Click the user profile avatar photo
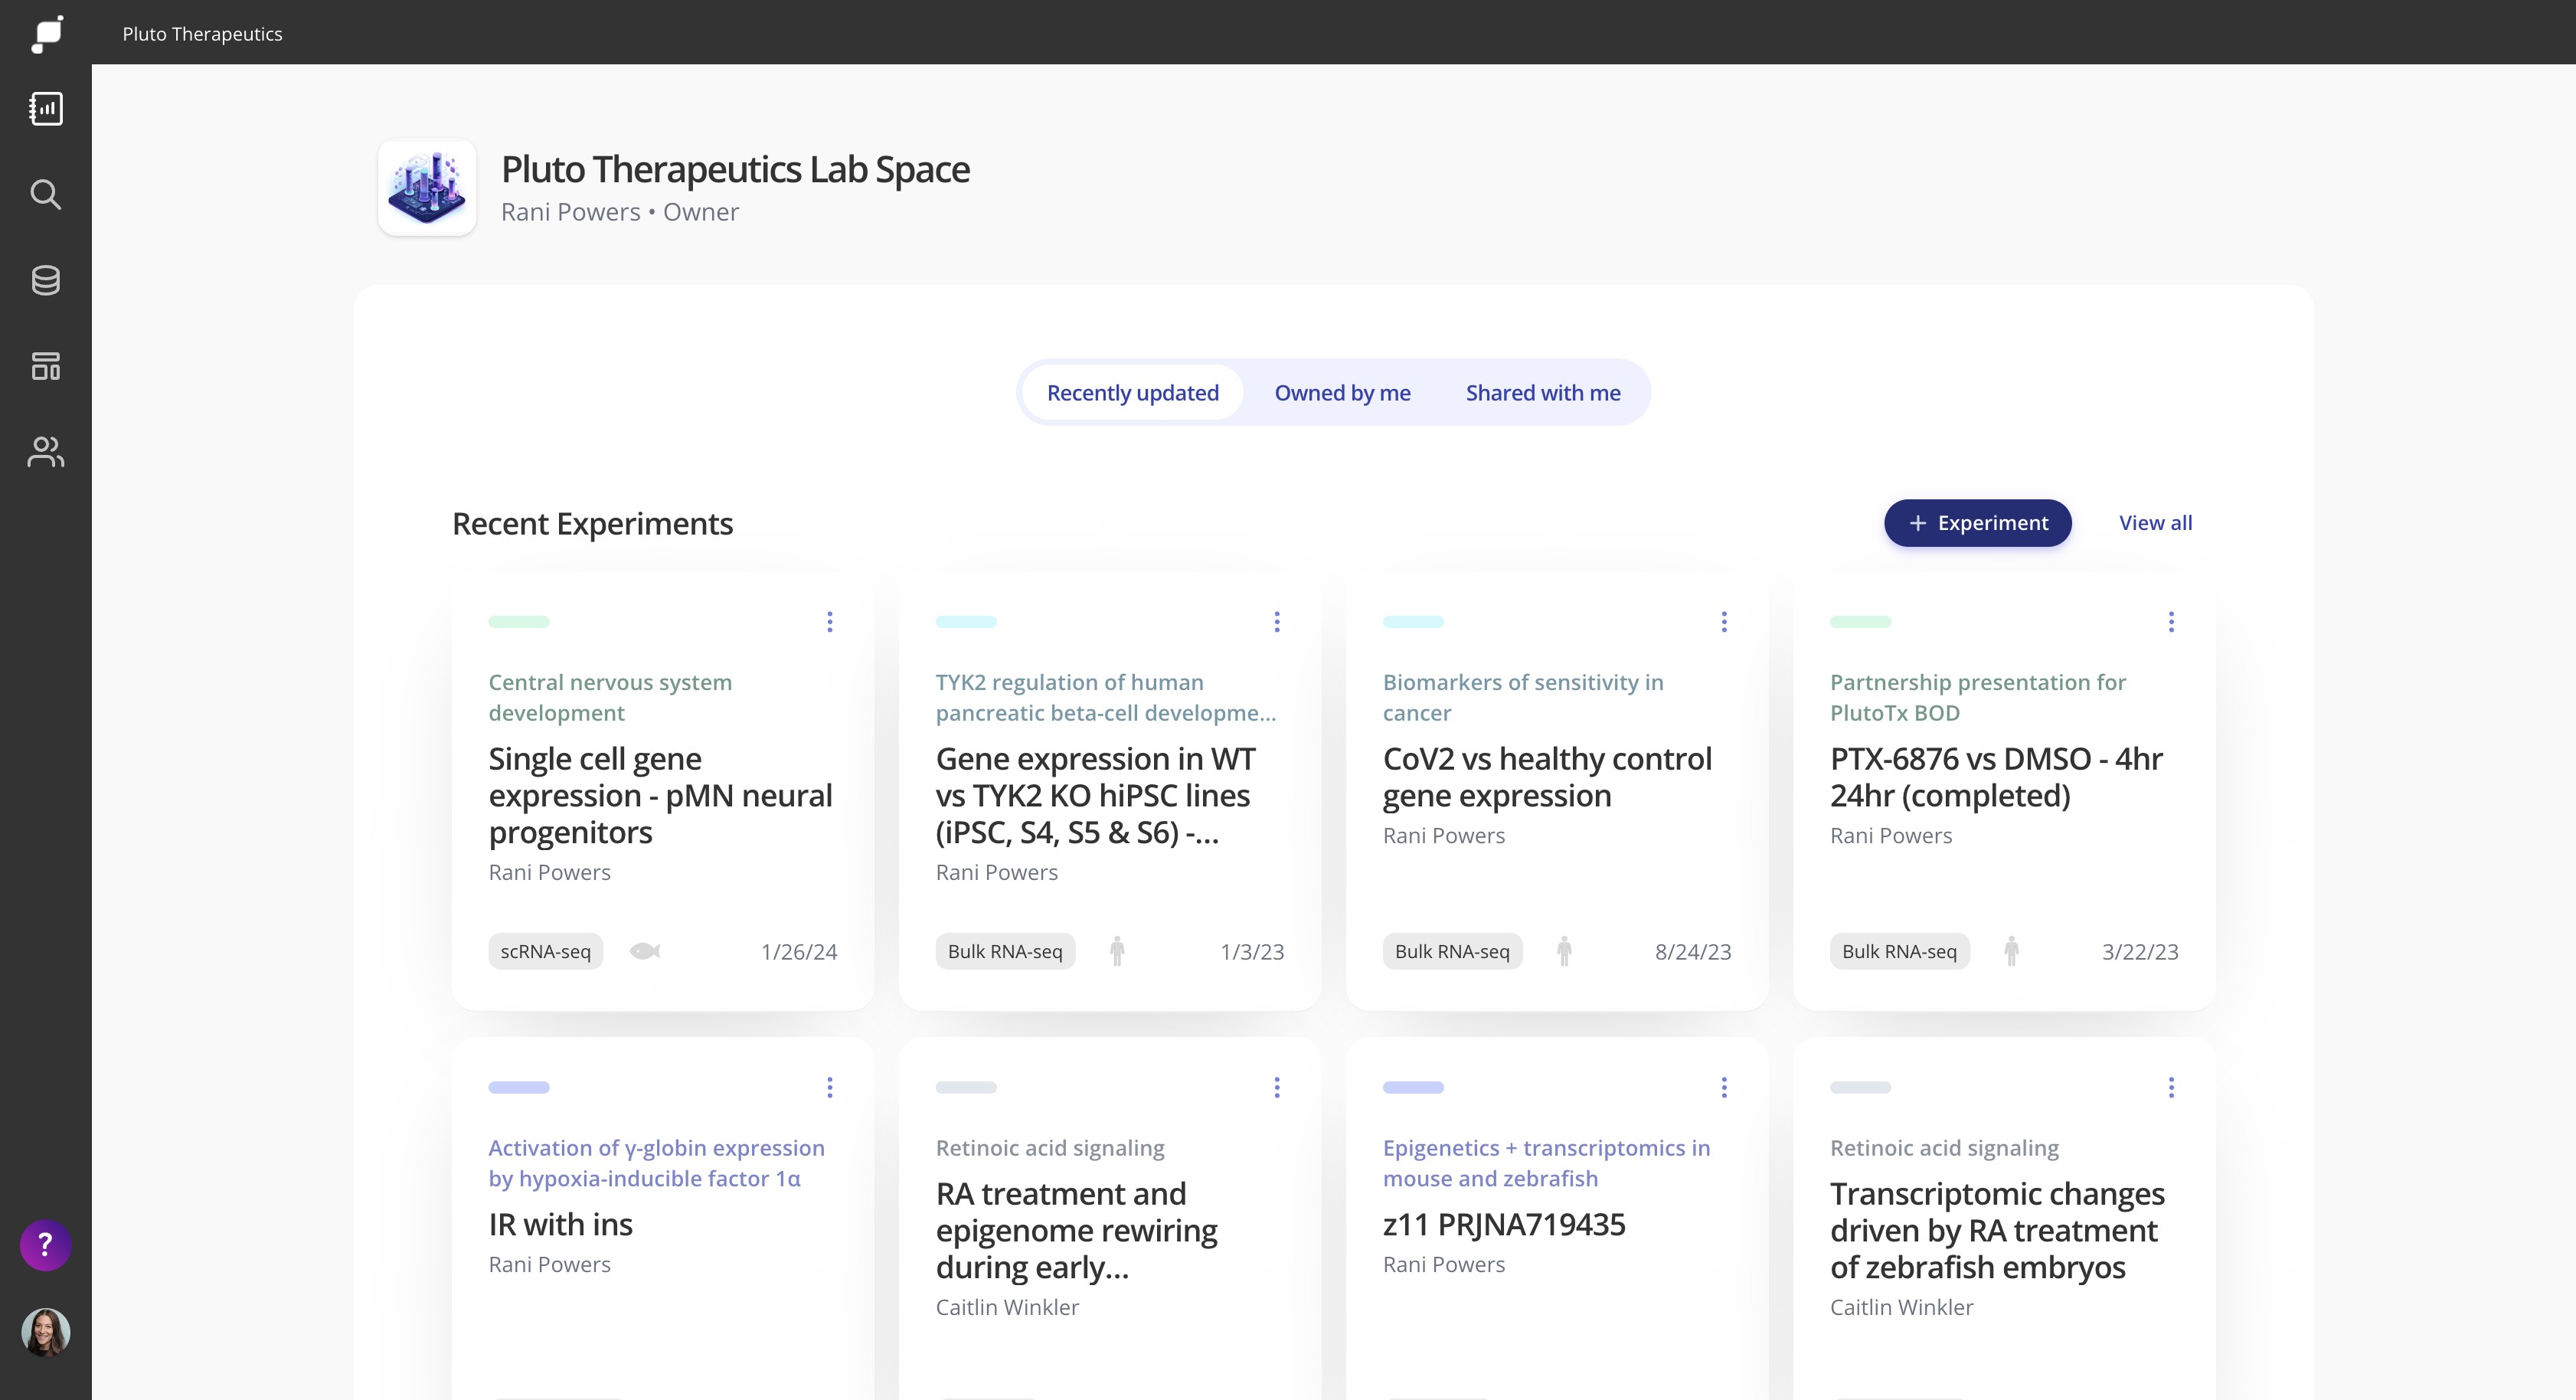The image size is (2576, 1400). (x=46, y=1332)
